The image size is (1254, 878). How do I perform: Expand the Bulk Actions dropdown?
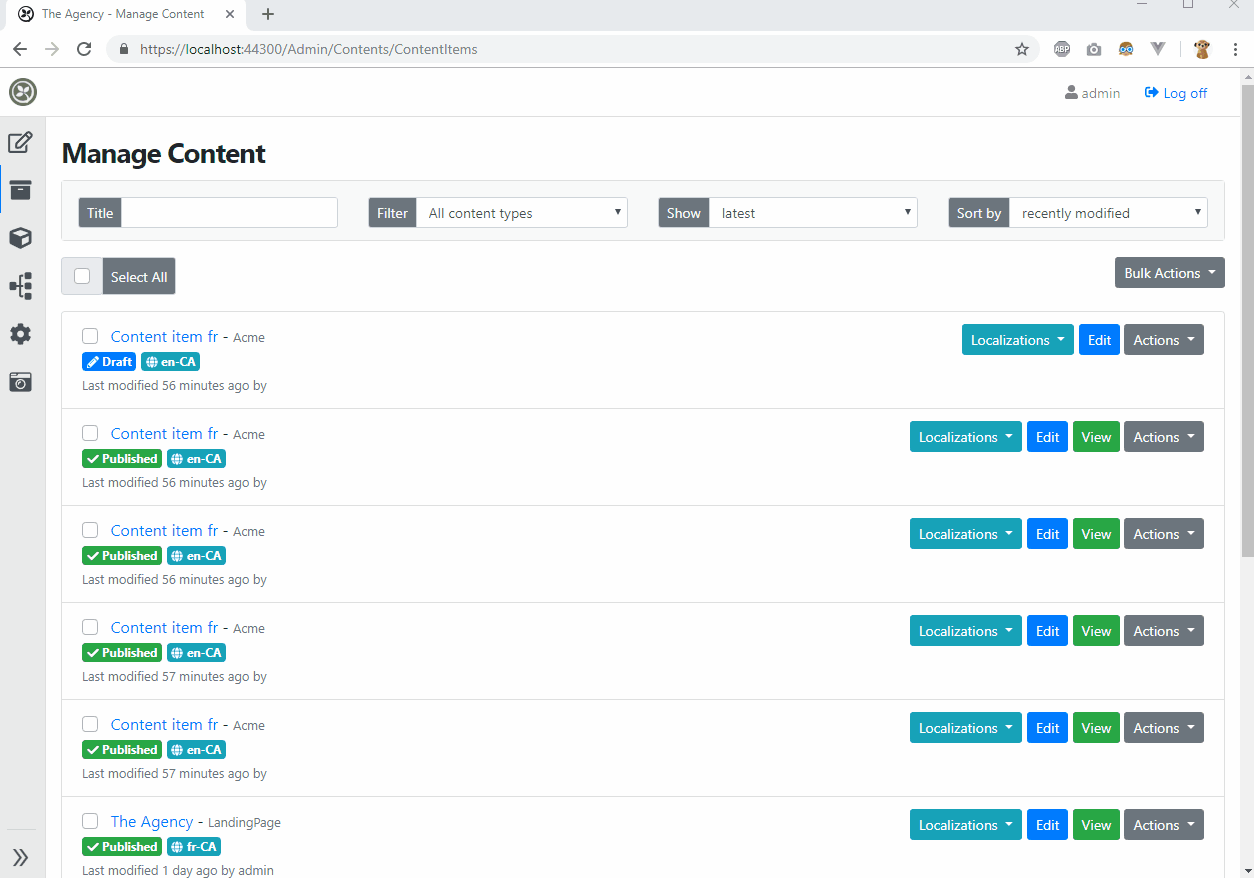point(1170,273)
